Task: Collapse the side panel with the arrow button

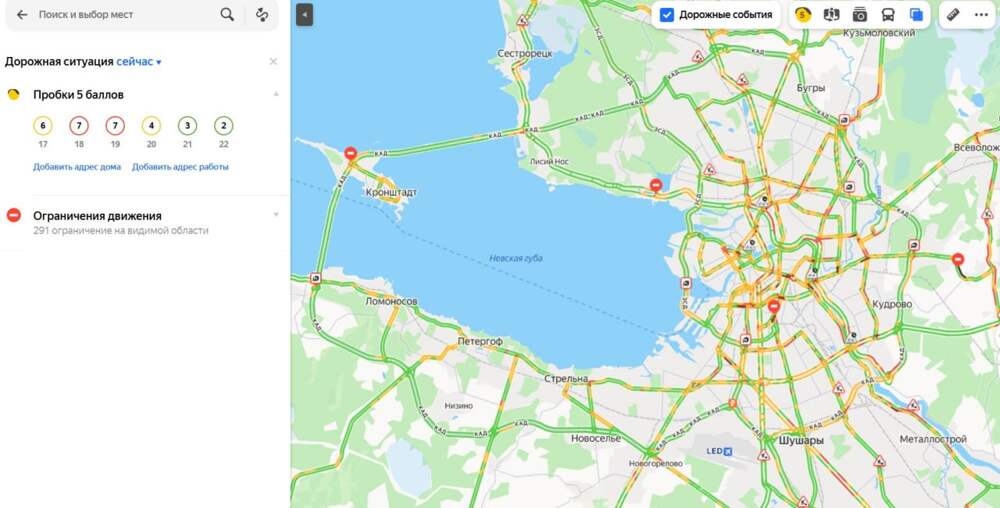Action: (304, 15)
